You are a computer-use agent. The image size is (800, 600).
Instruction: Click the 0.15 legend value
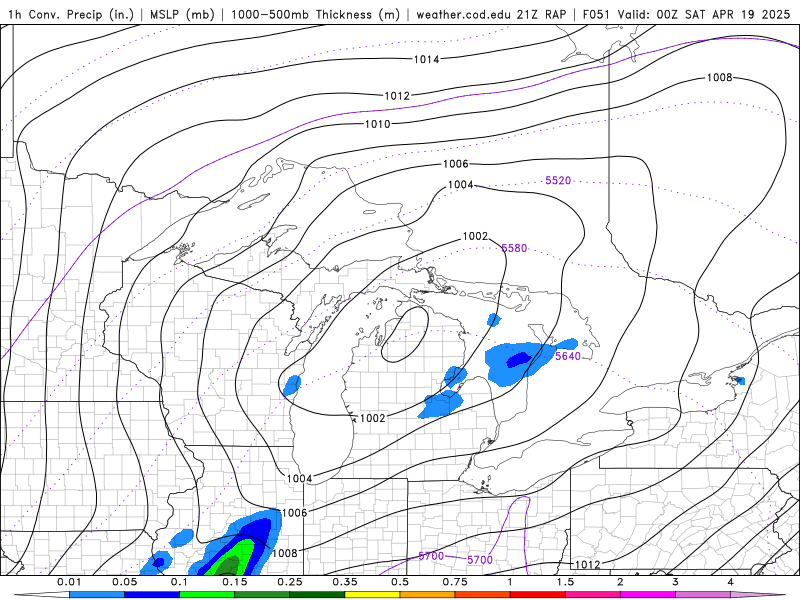pos(235,582)
